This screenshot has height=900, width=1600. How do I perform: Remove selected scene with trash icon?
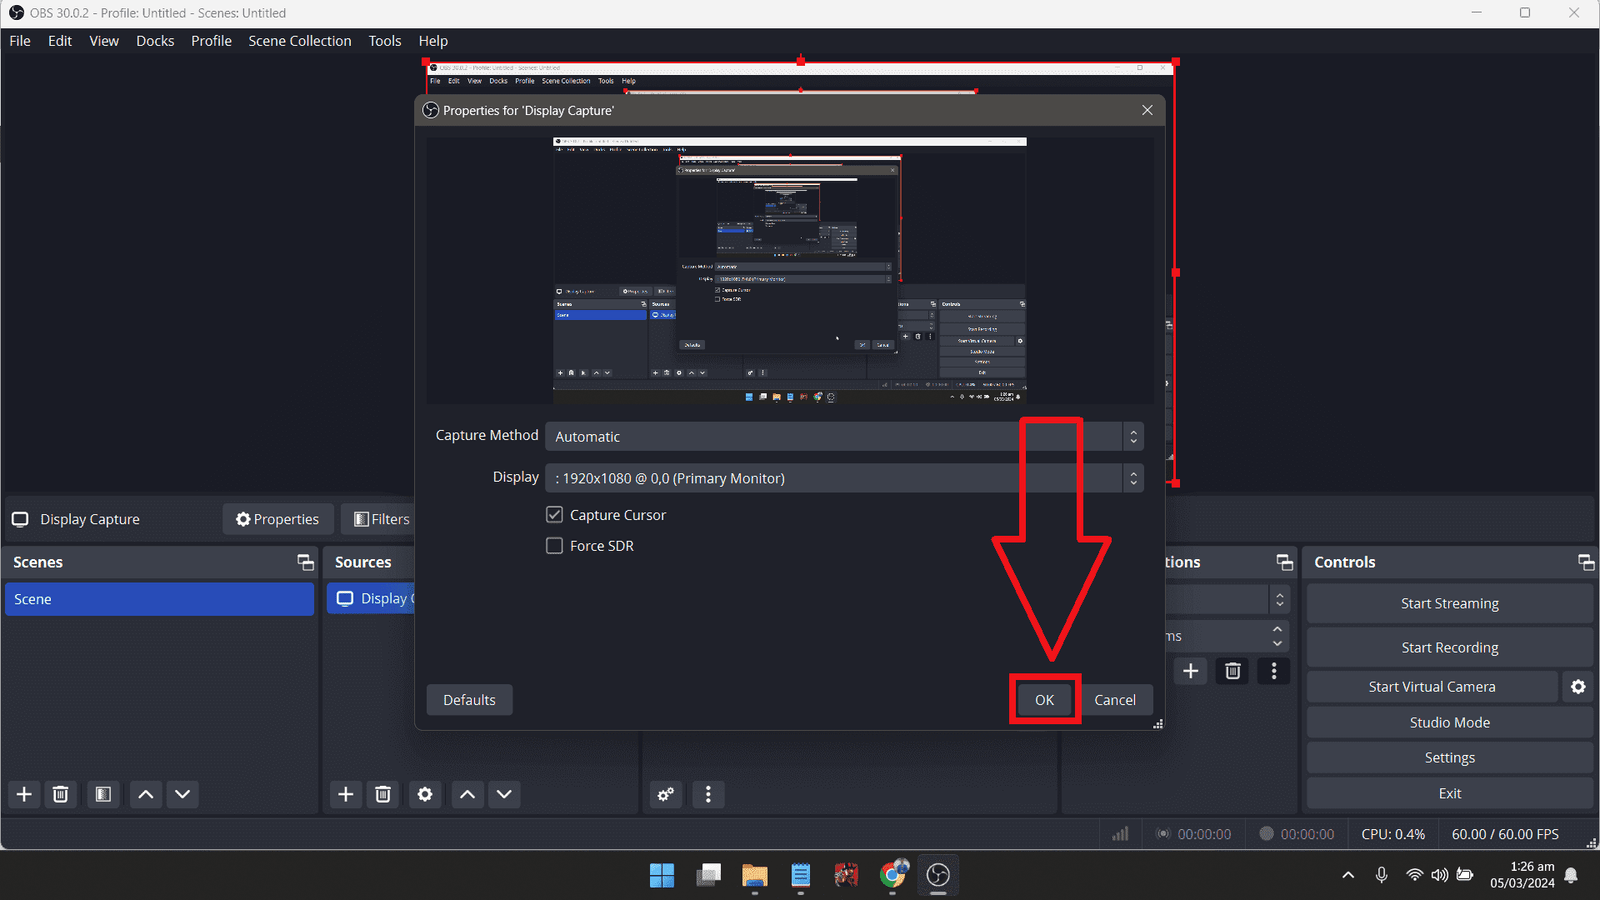point(61,794)
